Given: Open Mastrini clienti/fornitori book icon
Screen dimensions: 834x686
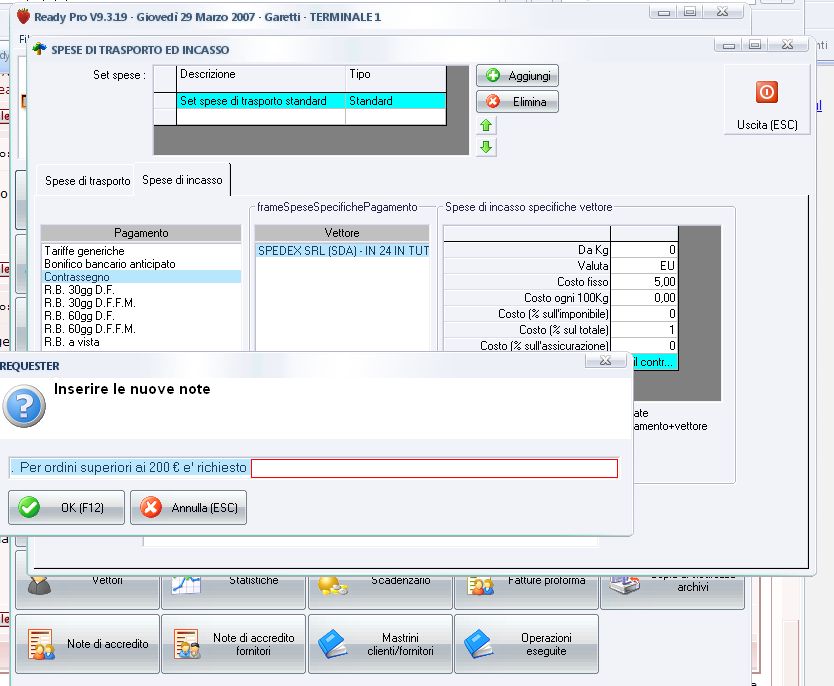Looking at the screenshot, I should (333, 644).
